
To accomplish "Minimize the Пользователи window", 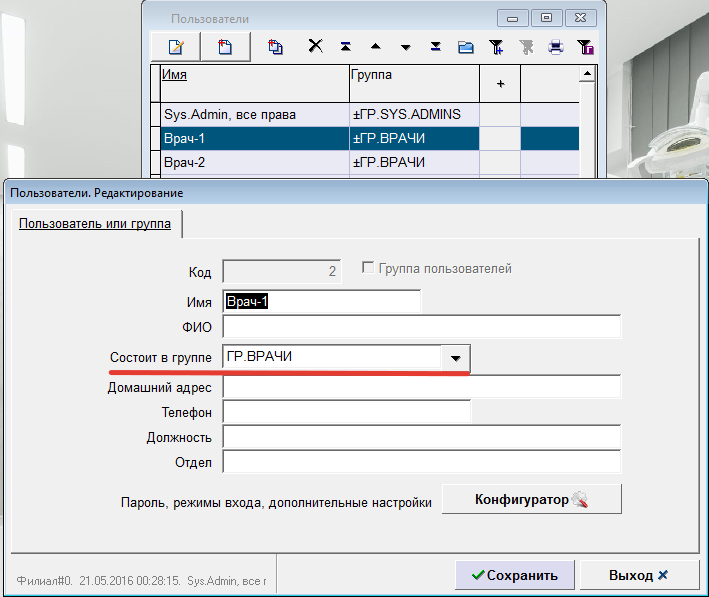I will pos(512,19).
